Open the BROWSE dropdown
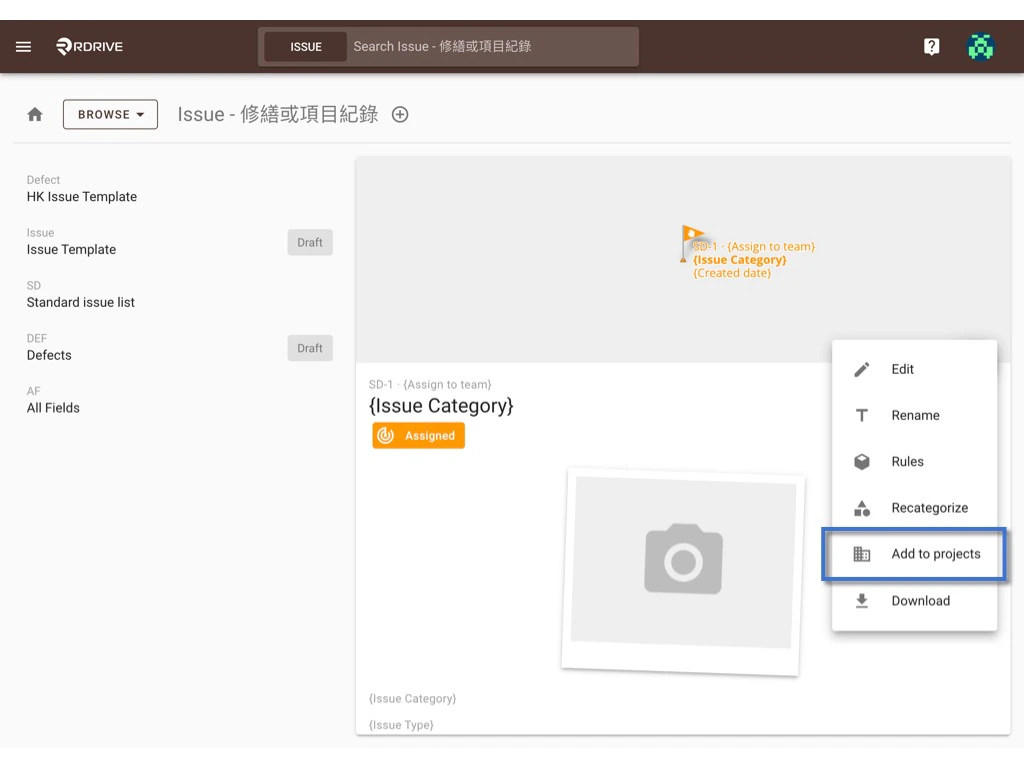 pyautogui.click(x=110, y=114)
